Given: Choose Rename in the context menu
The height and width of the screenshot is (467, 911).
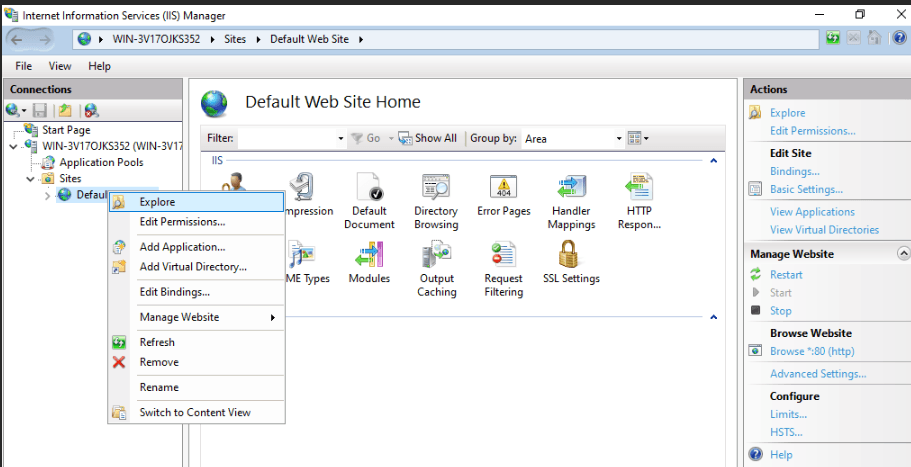Looking at the screenshot, I should tap(196, 387).
